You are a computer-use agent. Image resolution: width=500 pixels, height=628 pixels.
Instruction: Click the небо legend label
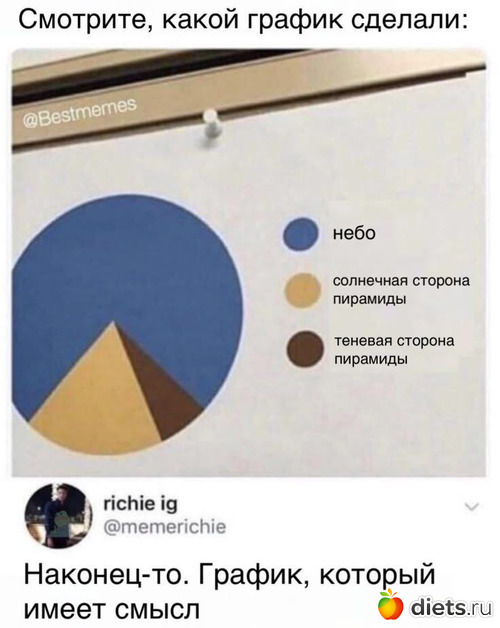click(355, 233)
